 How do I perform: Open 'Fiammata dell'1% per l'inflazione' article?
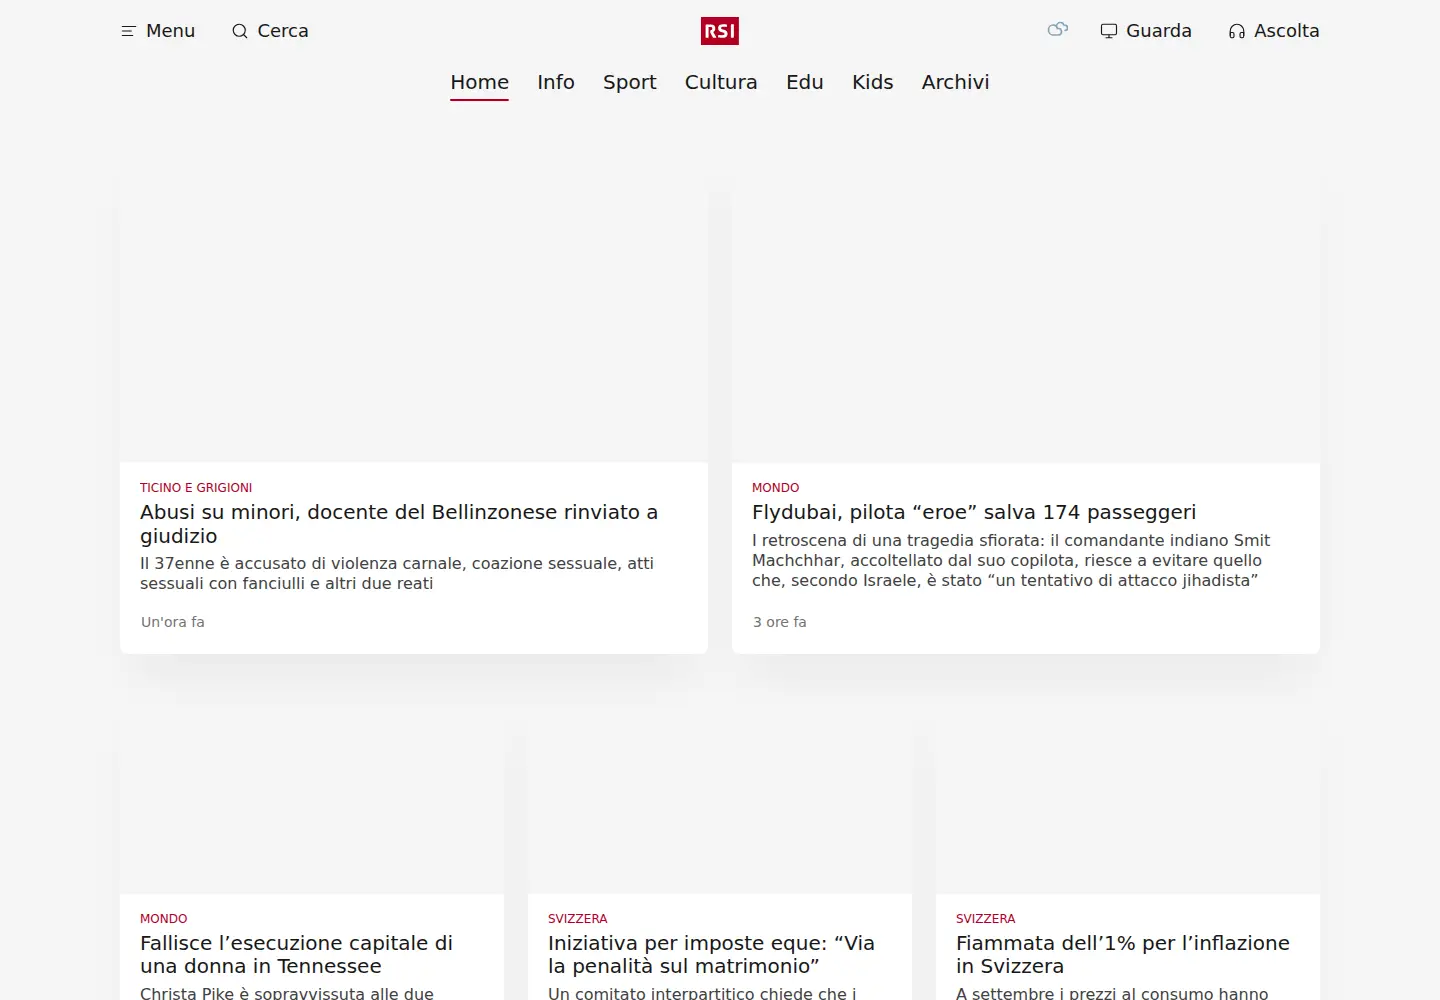click(1123, 954)
